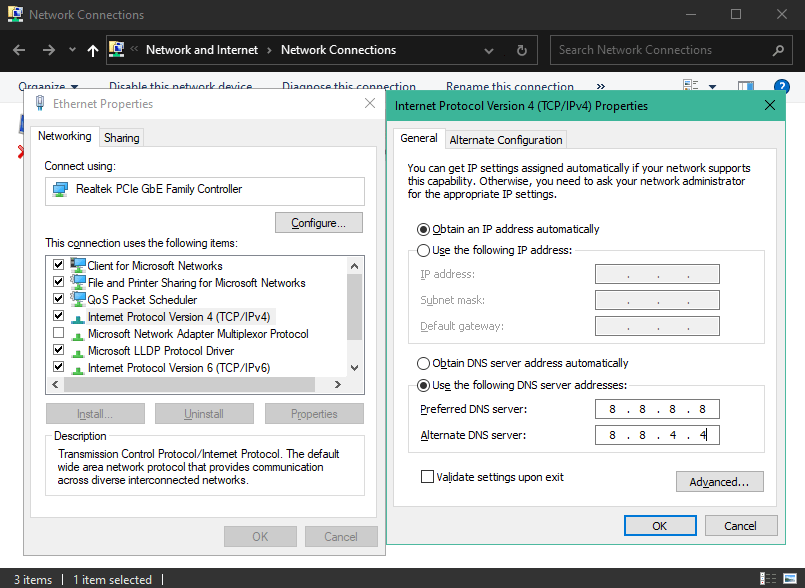805x588 pixels.
Task: Open the Alternate Configuration tab
Action: 505,140
